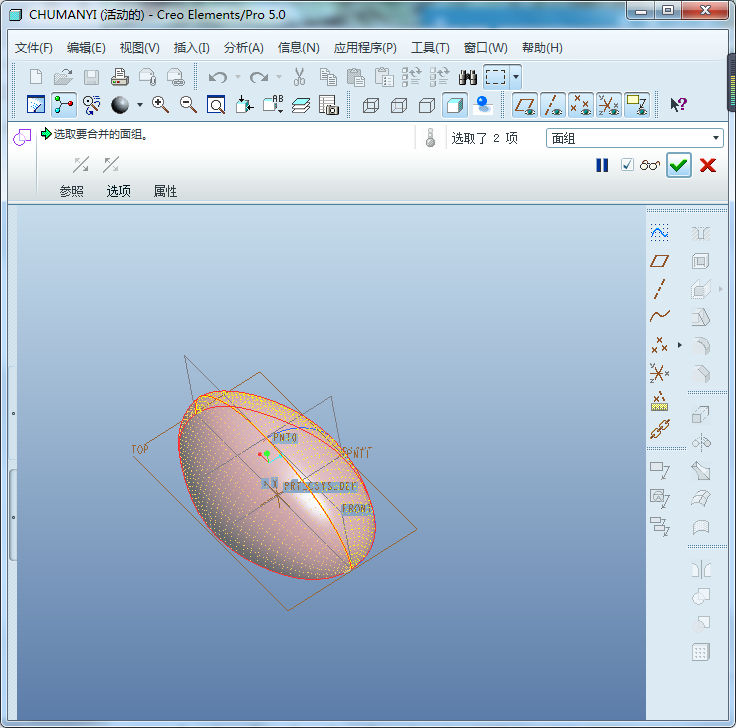This screenshot has height=728, width=736.
Task: Click the Datum Curve tool
Action: (659, 316)
